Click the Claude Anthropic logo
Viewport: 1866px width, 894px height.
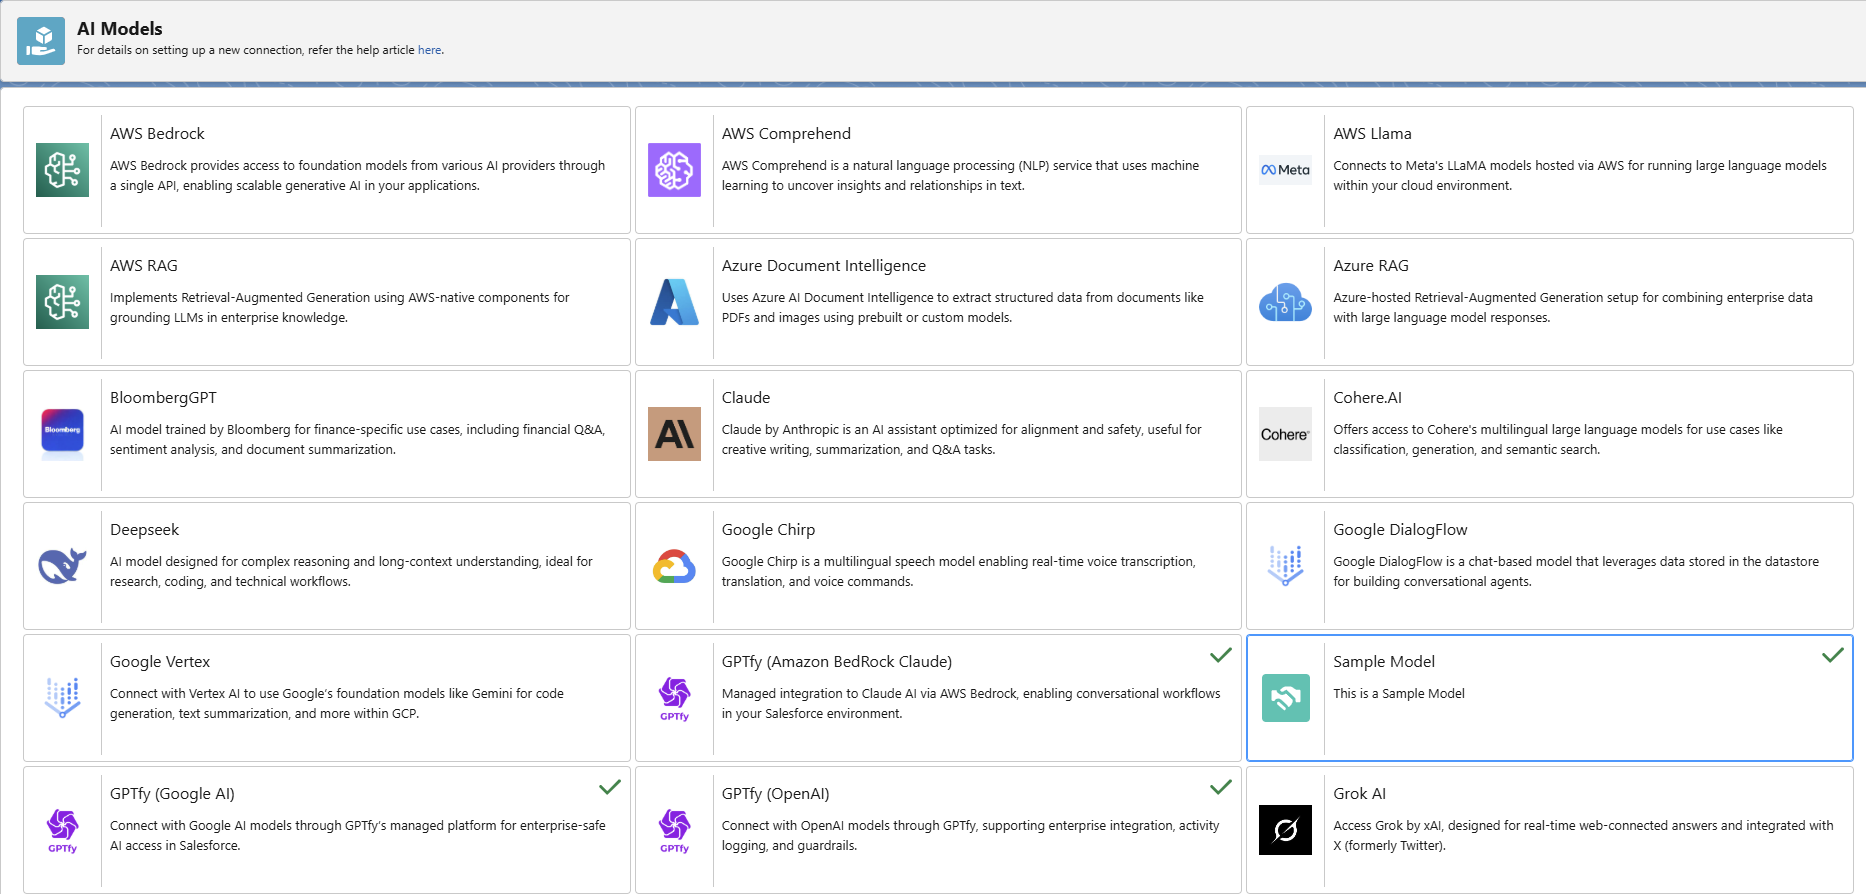(674, 434)
